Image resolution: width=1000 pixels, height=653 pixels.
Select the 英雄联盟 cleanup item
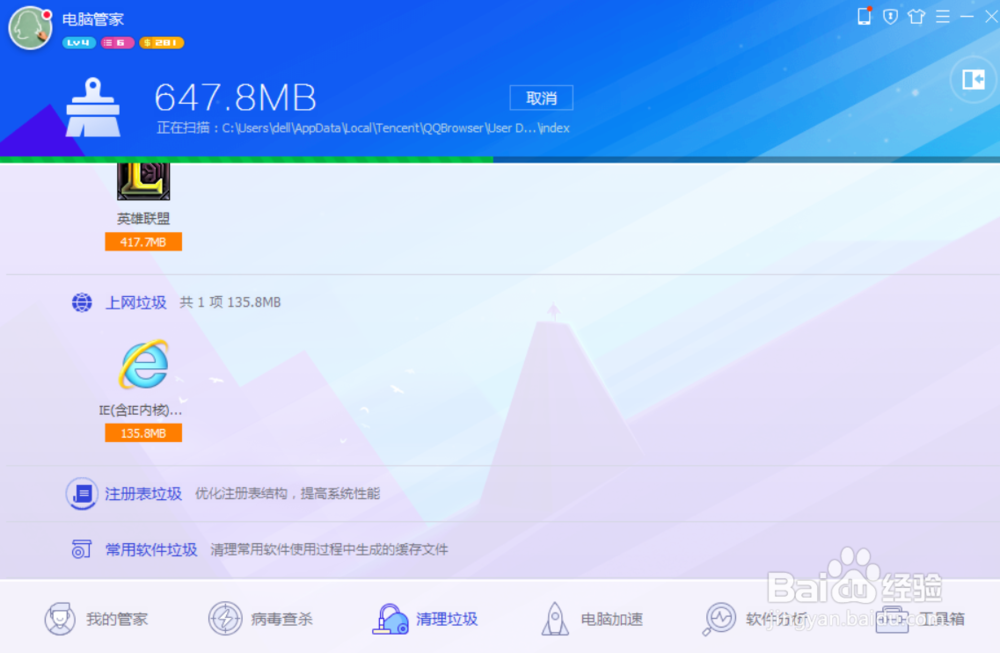(142, 185)
